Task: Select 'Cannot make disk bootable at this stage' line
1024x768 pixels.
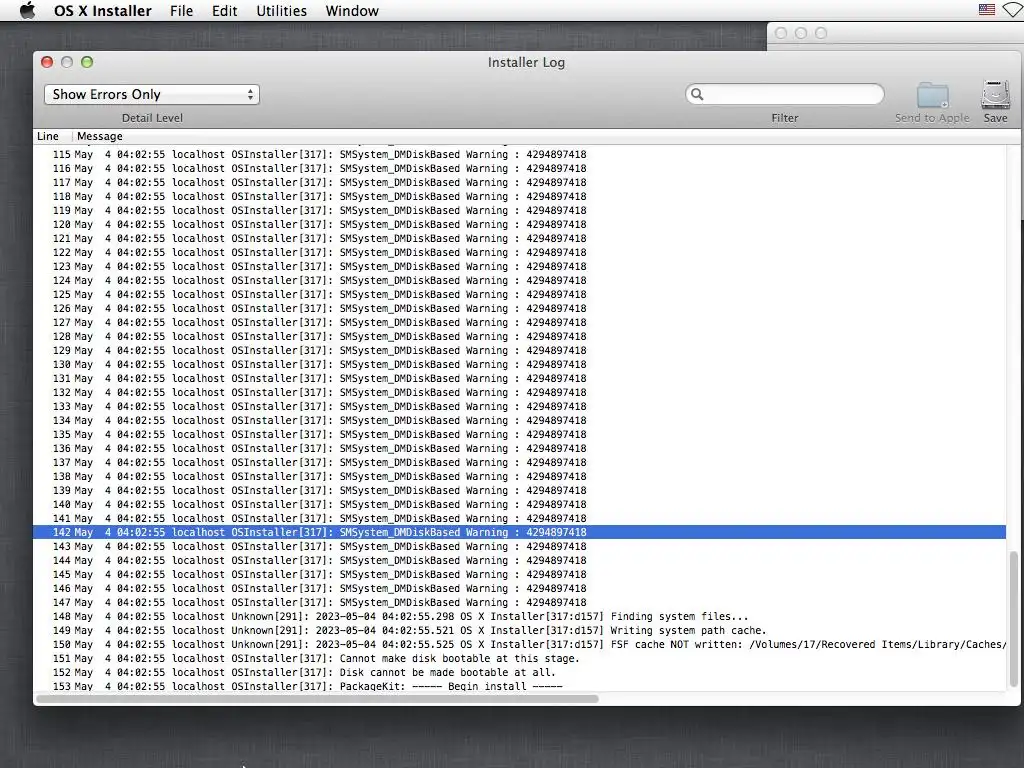Action: [x=519, y=659]
